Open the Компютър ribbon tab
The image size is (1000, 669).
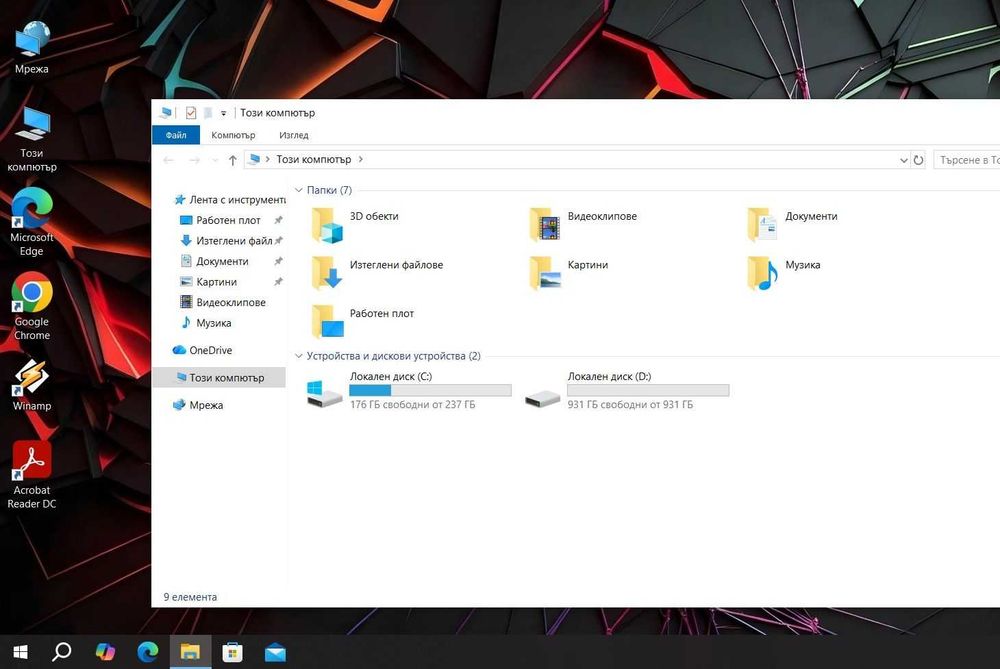(x=233, y=135)
